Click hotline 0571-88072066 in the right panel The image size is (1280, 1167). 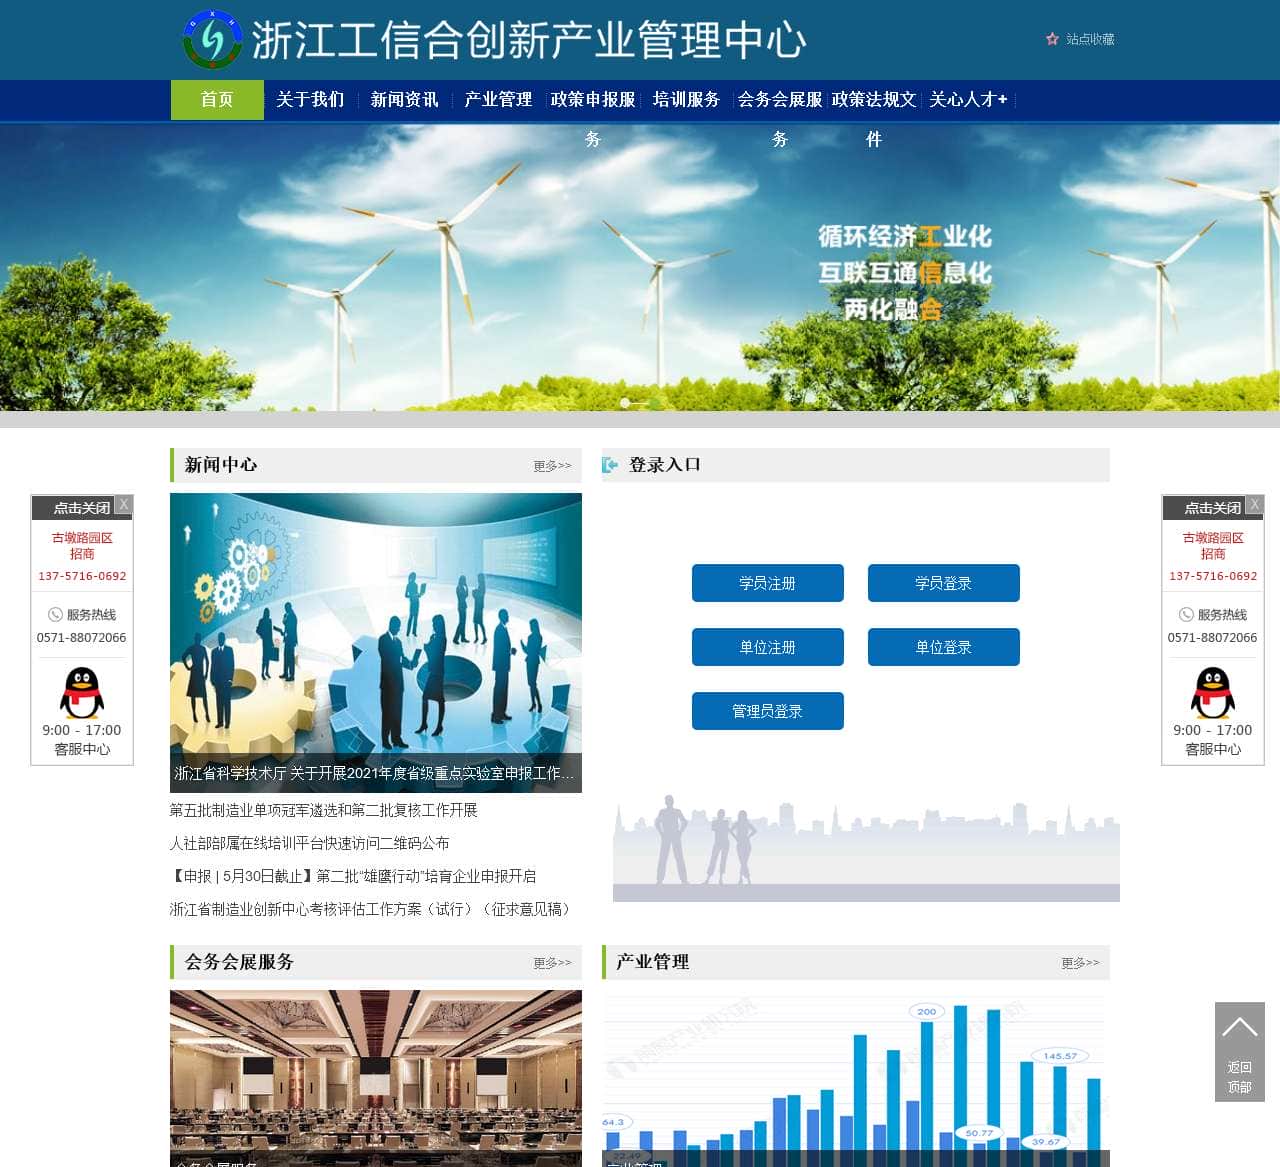(x=1213, y=637)
